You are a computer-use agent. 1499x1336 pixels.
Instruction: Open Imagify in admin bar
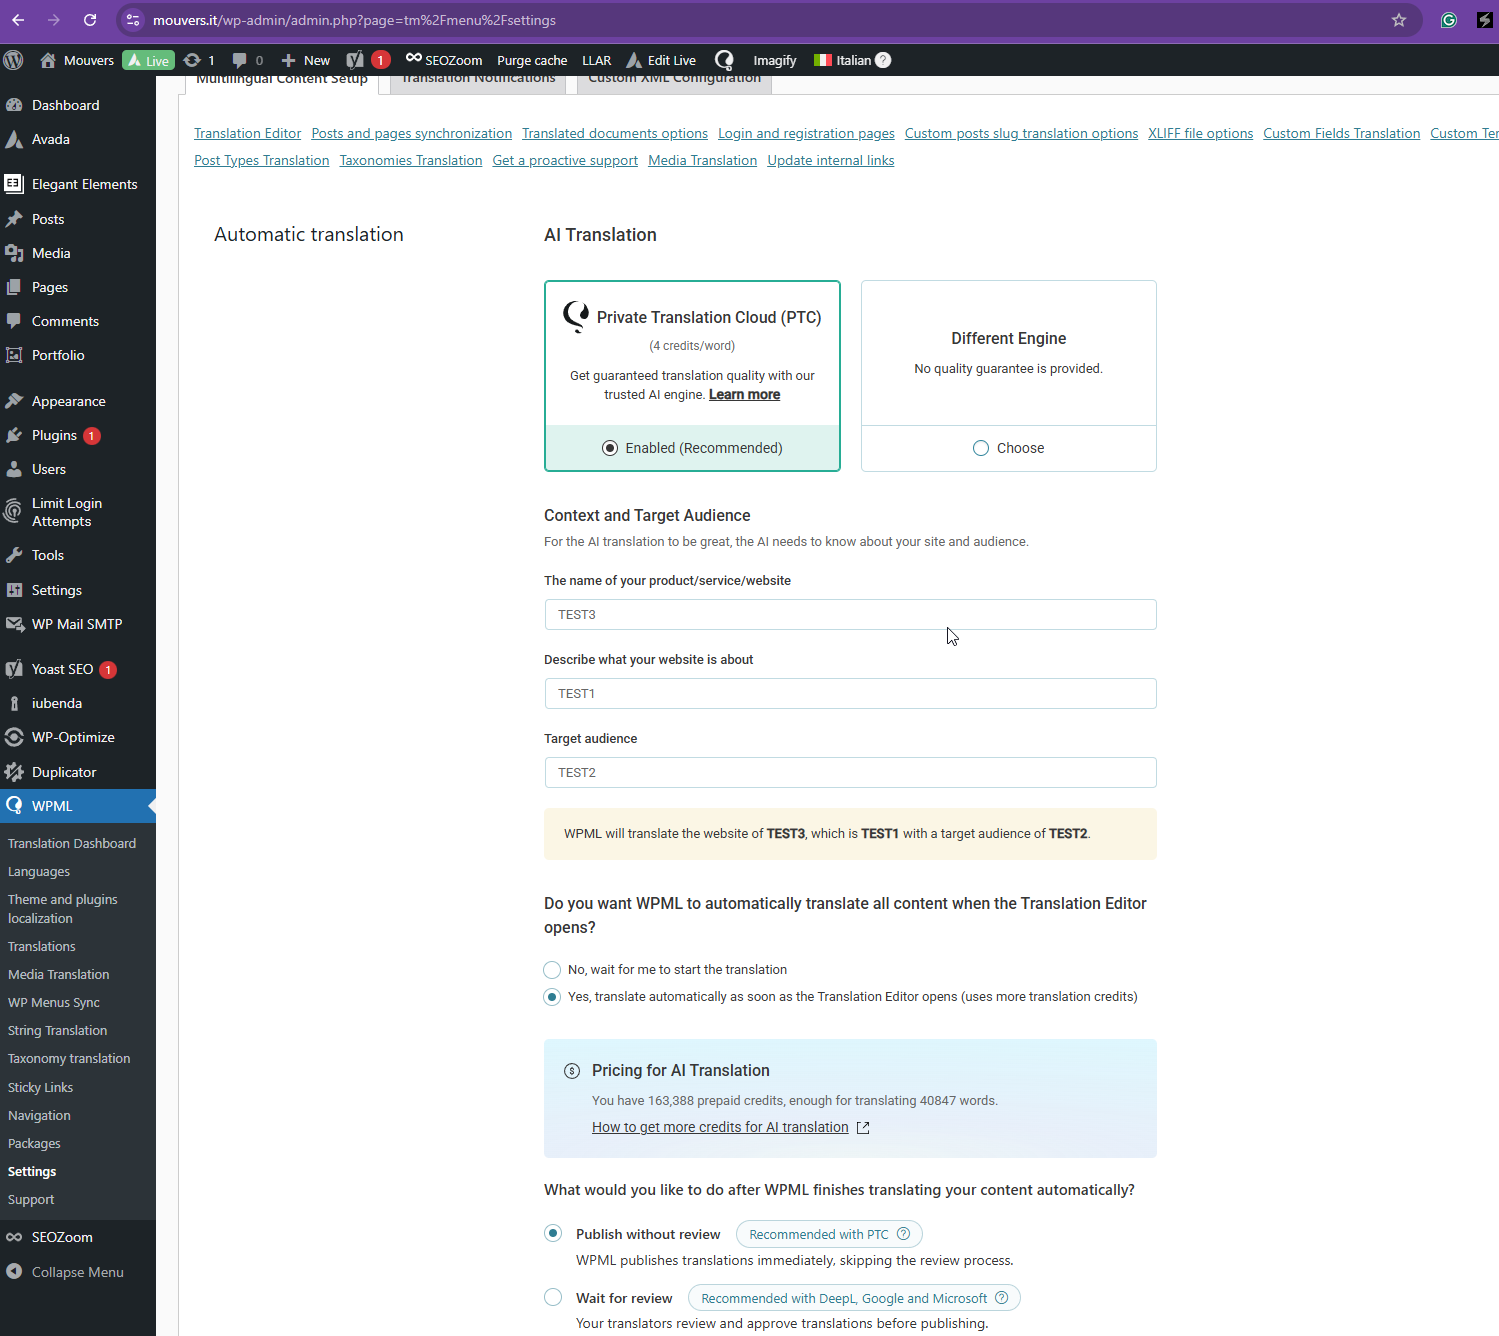point(775,60)
